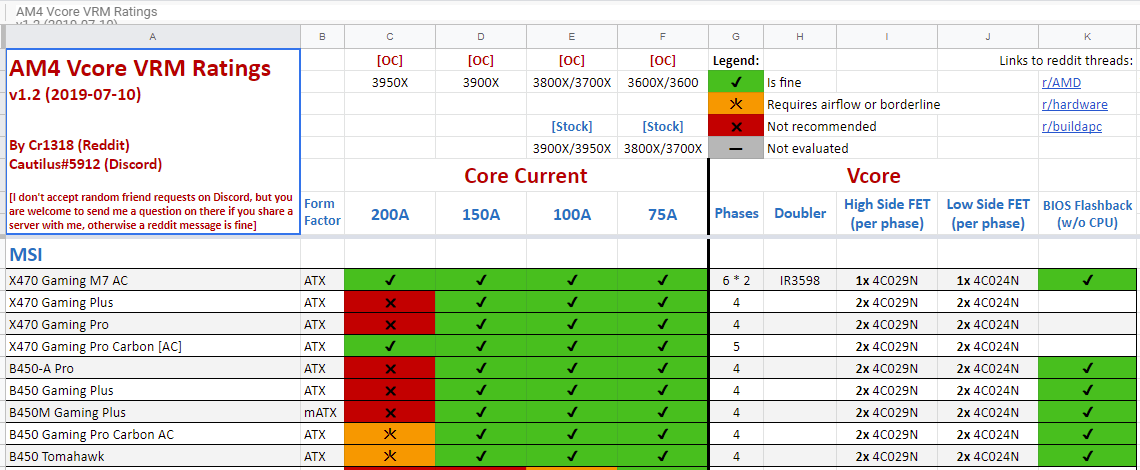Click the red 'Not recommended' X legend icon
The width and height of the screenshot is (1140, 470).
pos(736,126)
